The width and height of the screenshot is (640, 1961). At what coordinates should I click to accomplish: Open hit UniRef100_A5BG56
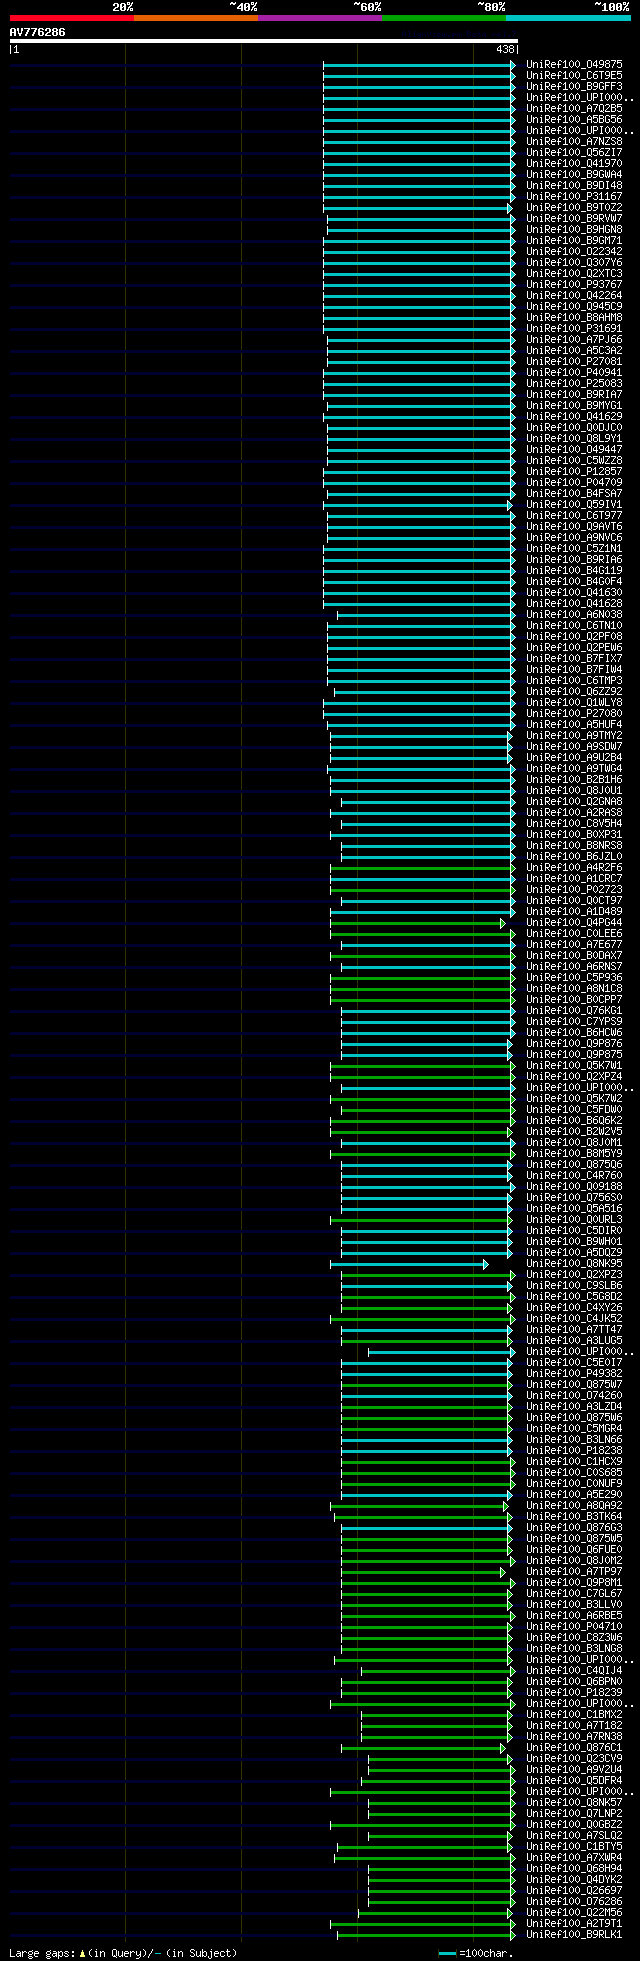click(575, 120)
